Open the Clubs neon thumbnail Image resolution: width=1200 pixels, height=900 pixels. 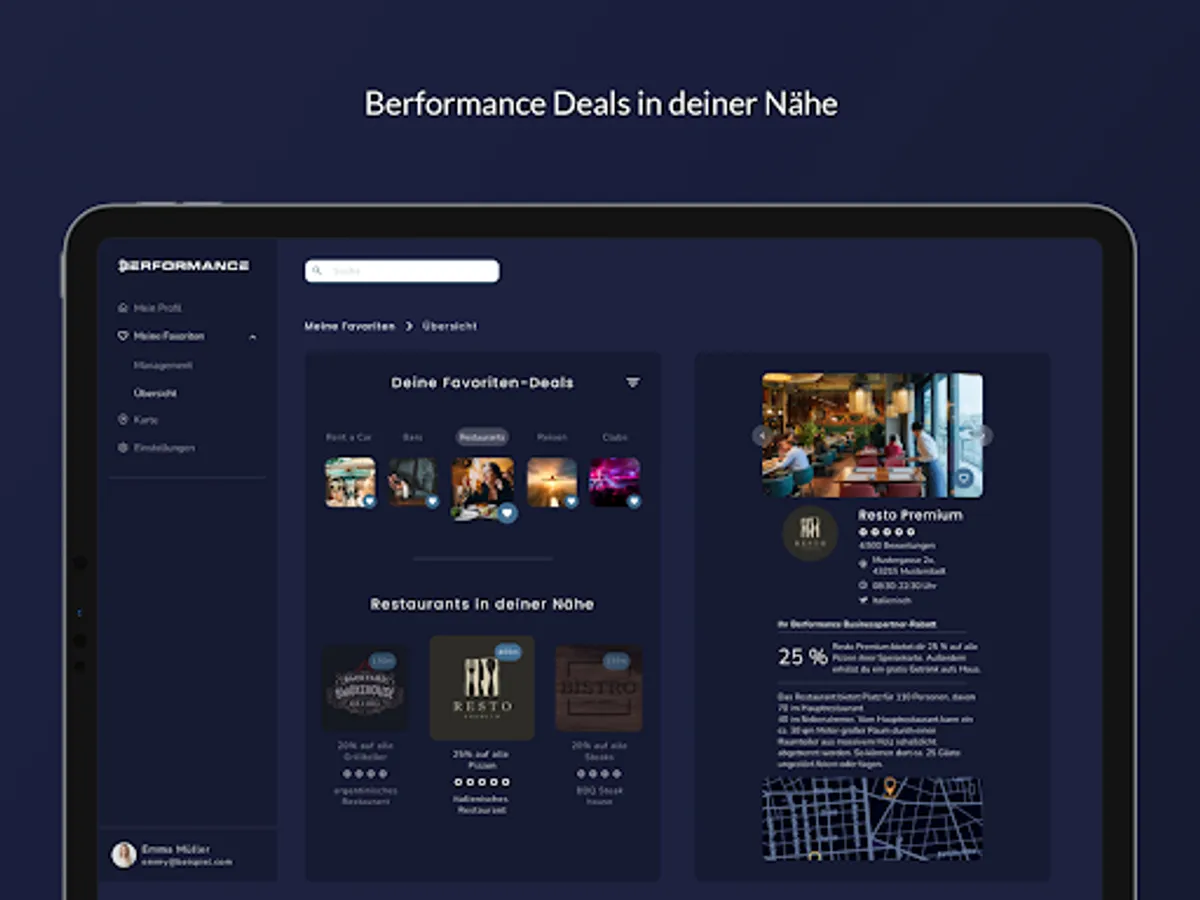tap(615, 482)
